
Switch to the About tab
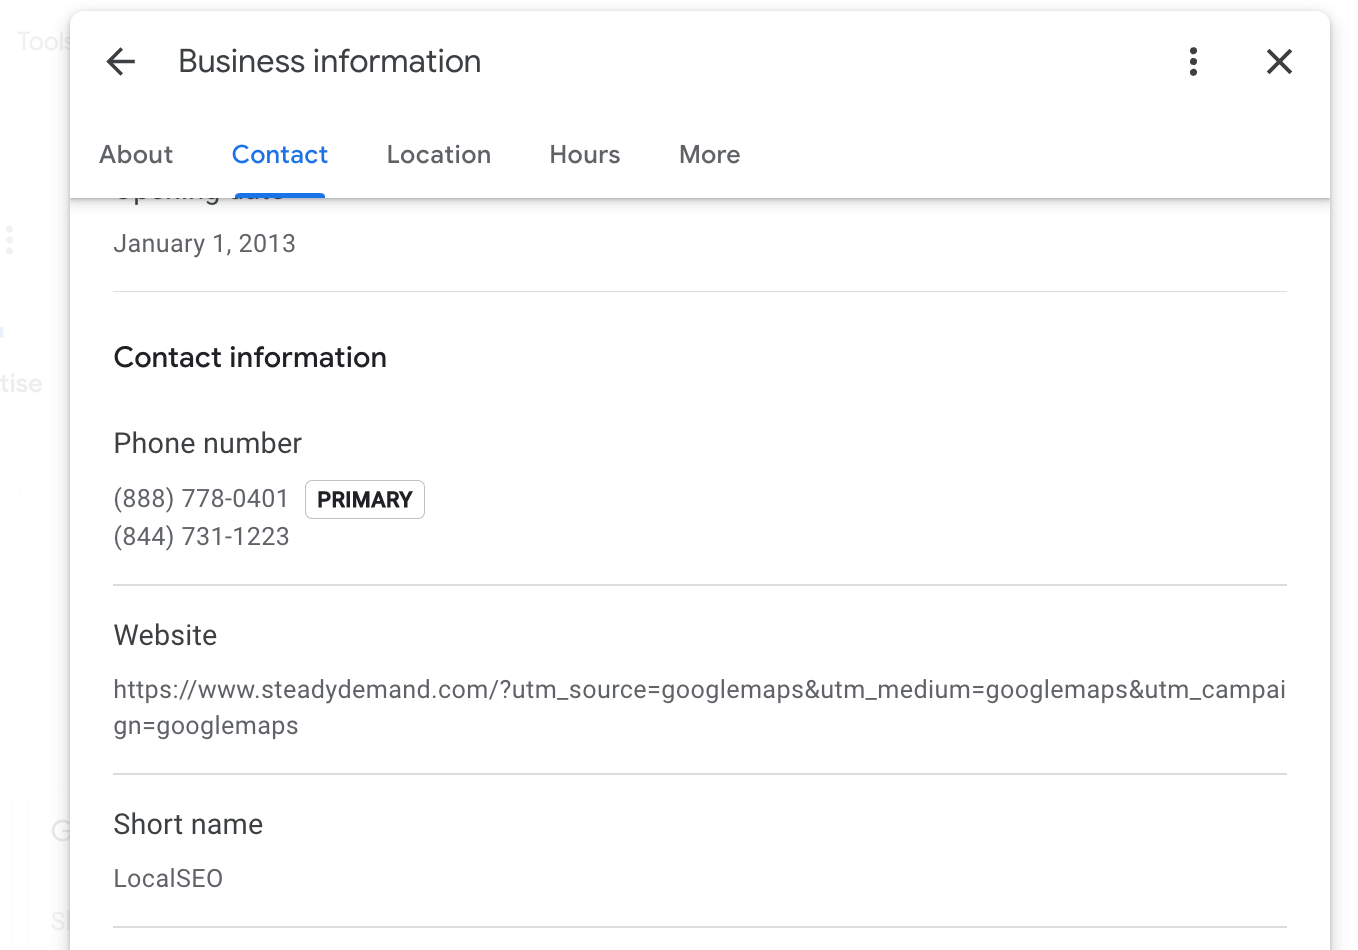(136, 155)
